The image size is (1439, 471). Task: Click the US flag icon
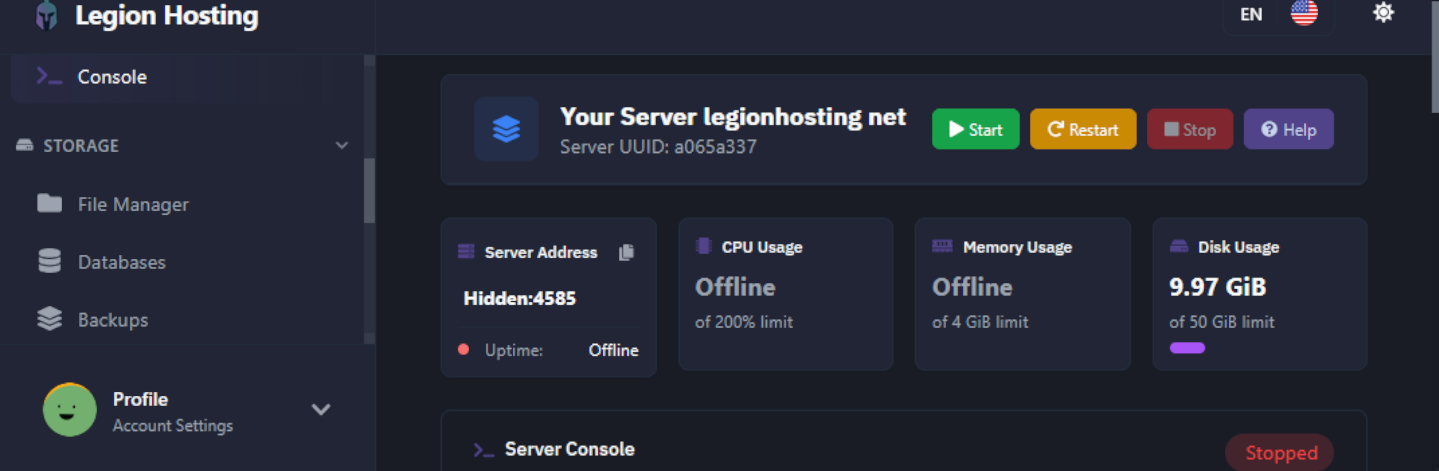1304,12
